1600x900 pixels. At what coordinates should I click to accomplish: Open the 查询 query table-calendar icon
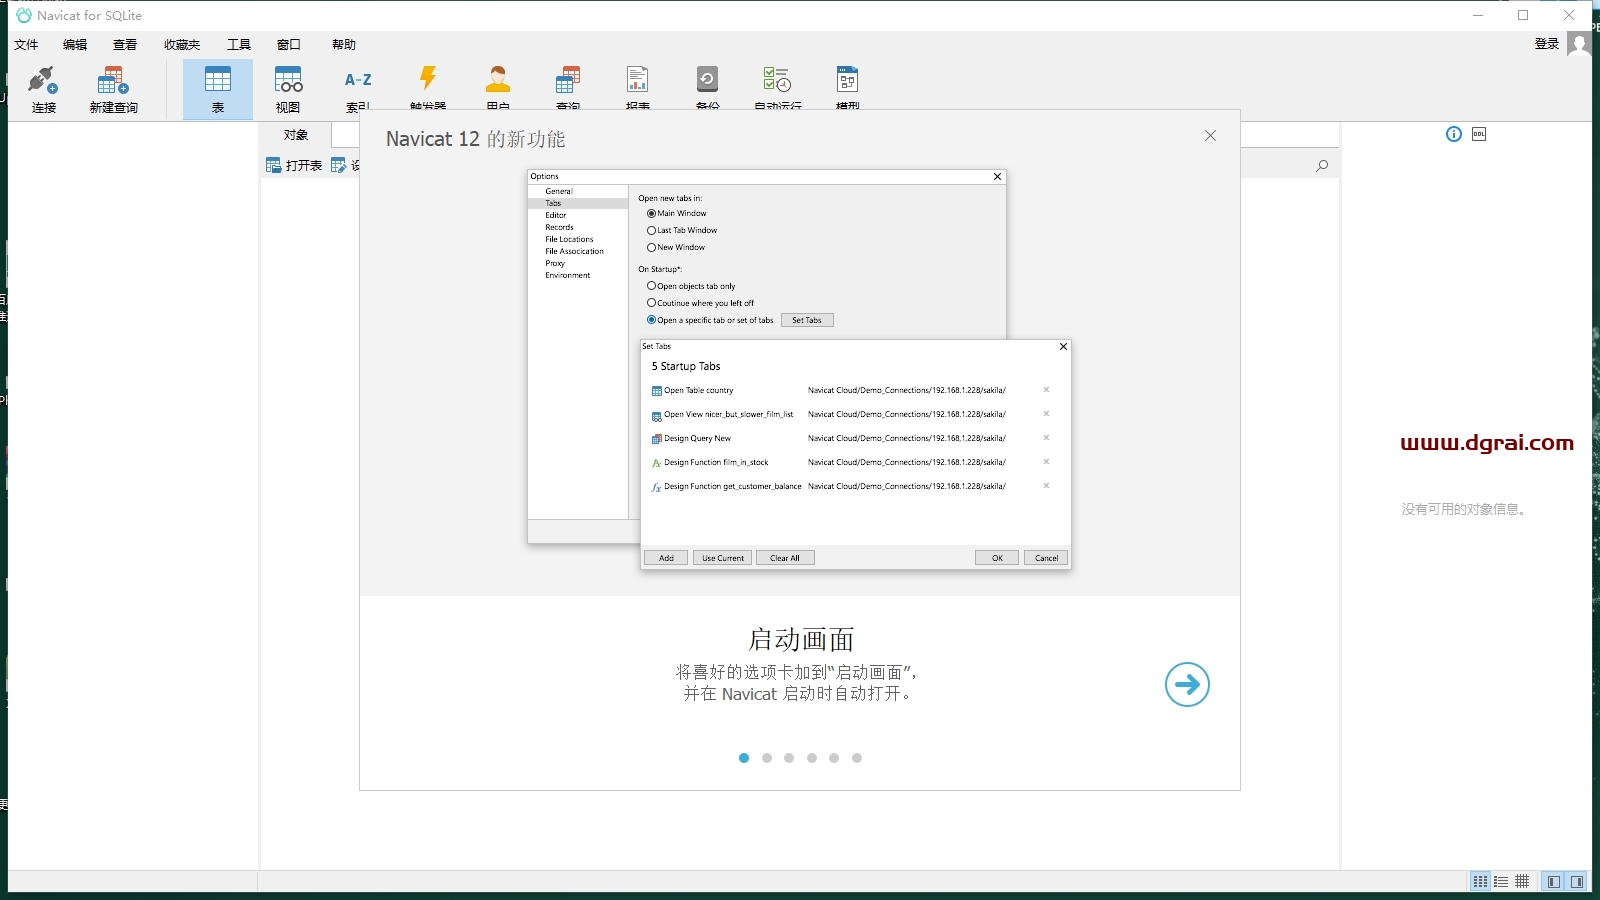[x=568, y=79]
